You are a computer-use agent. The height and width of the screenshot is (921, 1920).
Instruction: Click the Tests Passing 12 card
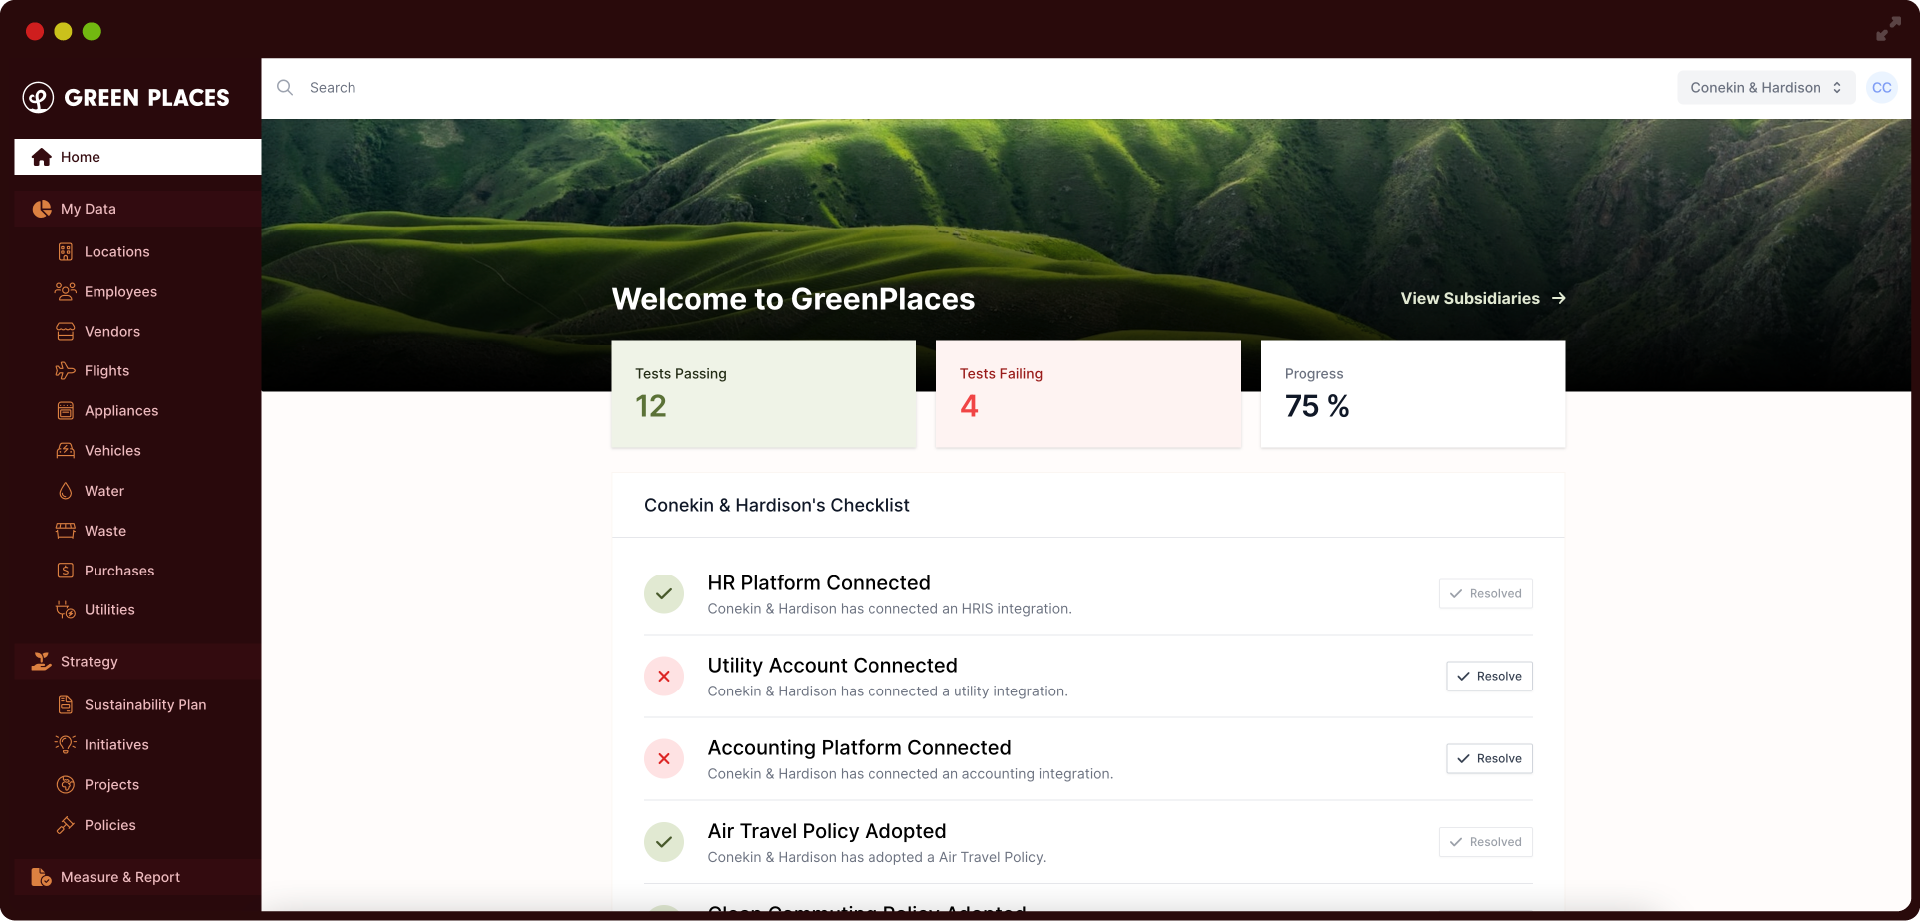click(x=764, y=394)
